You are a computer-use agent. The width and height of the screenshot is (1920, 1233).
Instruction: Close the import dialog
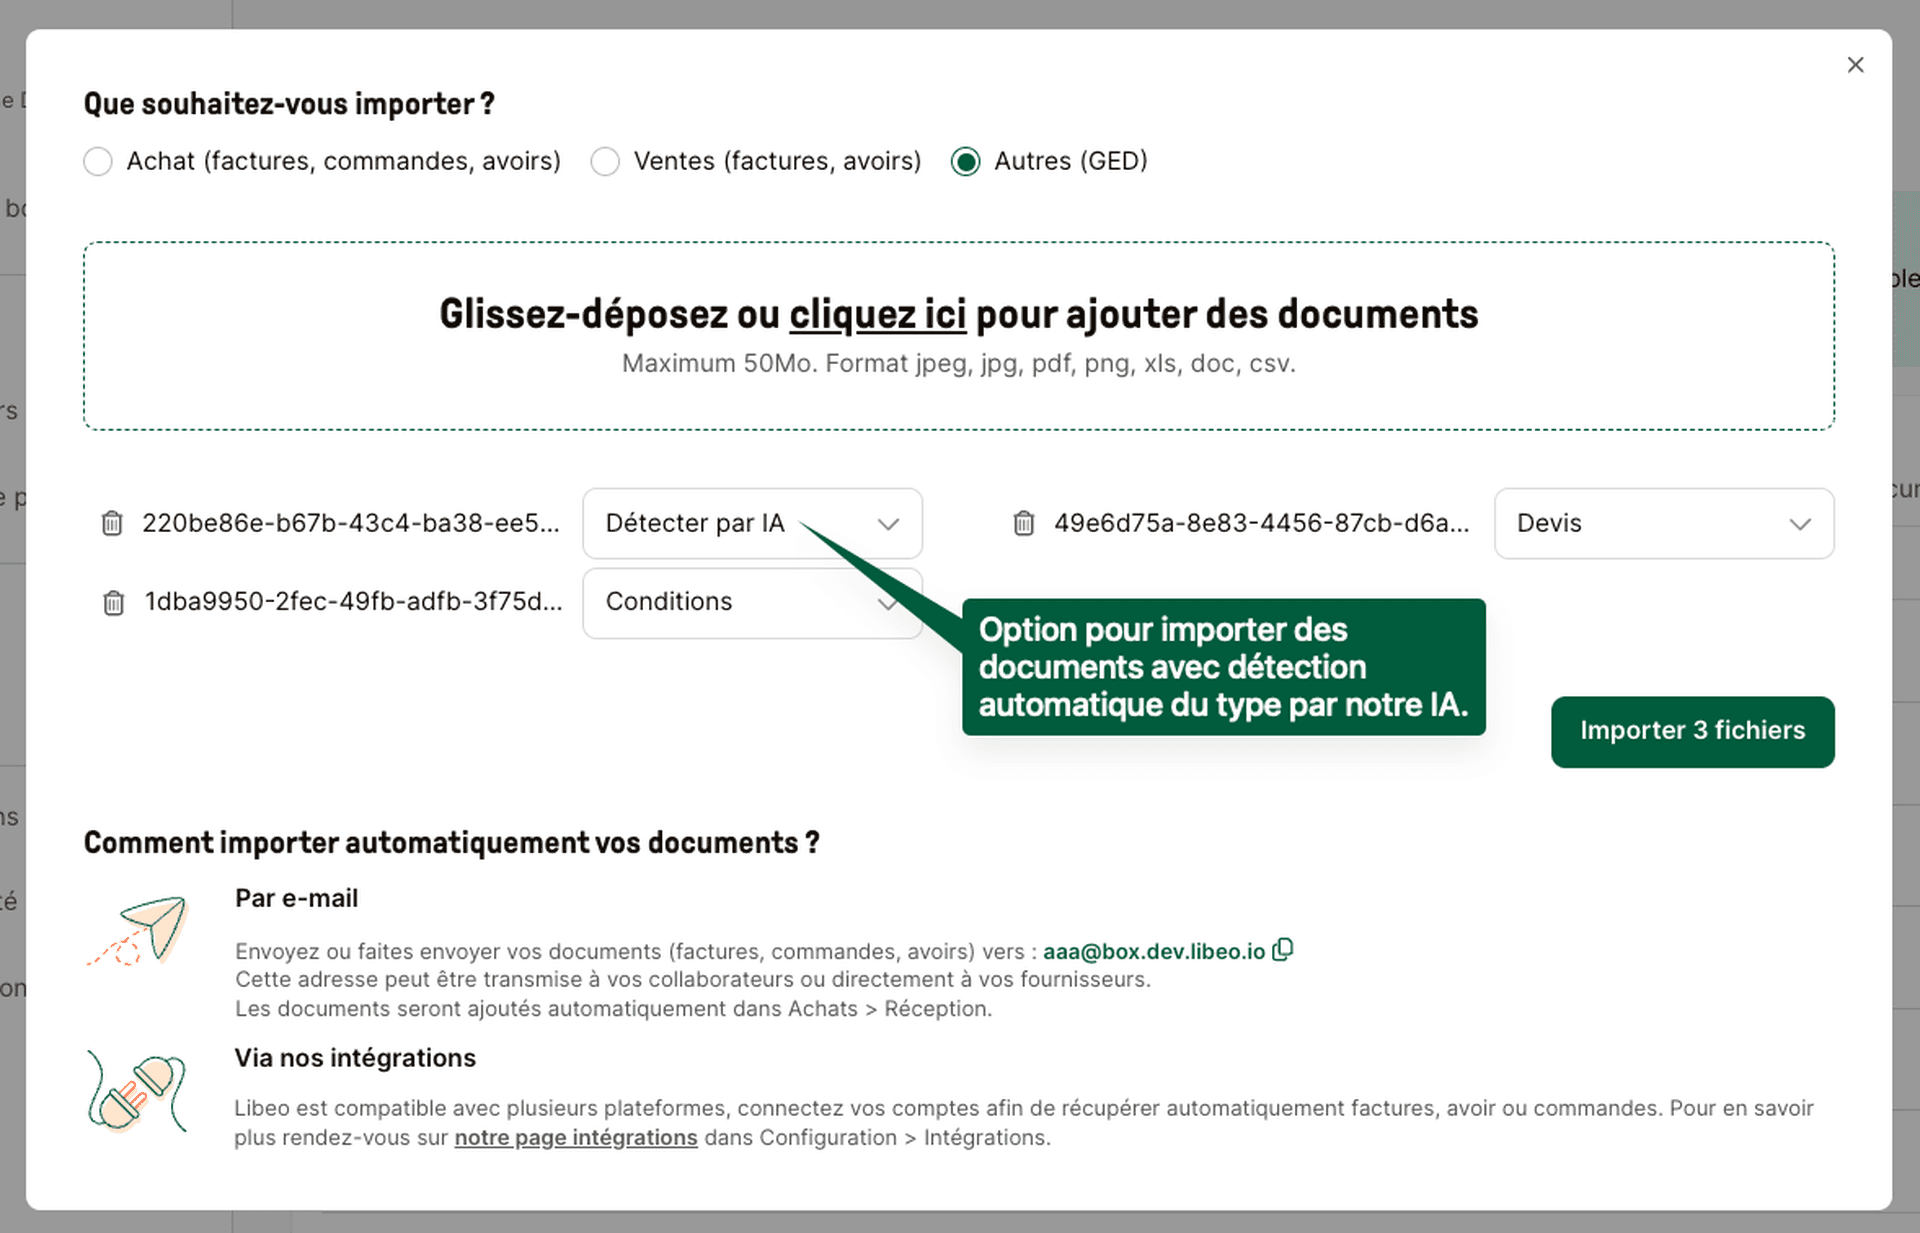pyautogui.click(x=1856, y=64)
